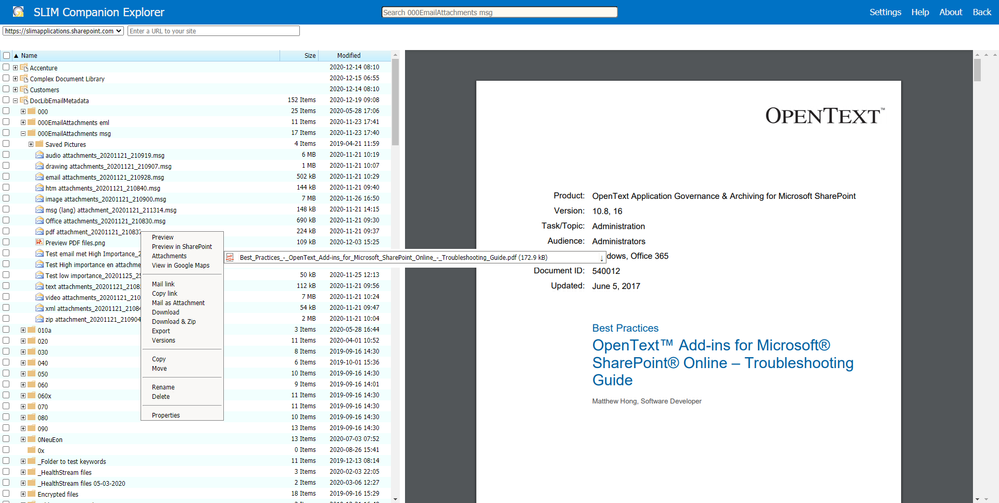Click the Back link in the header
Screen dimensions: 999x503
tap(982, 12)
